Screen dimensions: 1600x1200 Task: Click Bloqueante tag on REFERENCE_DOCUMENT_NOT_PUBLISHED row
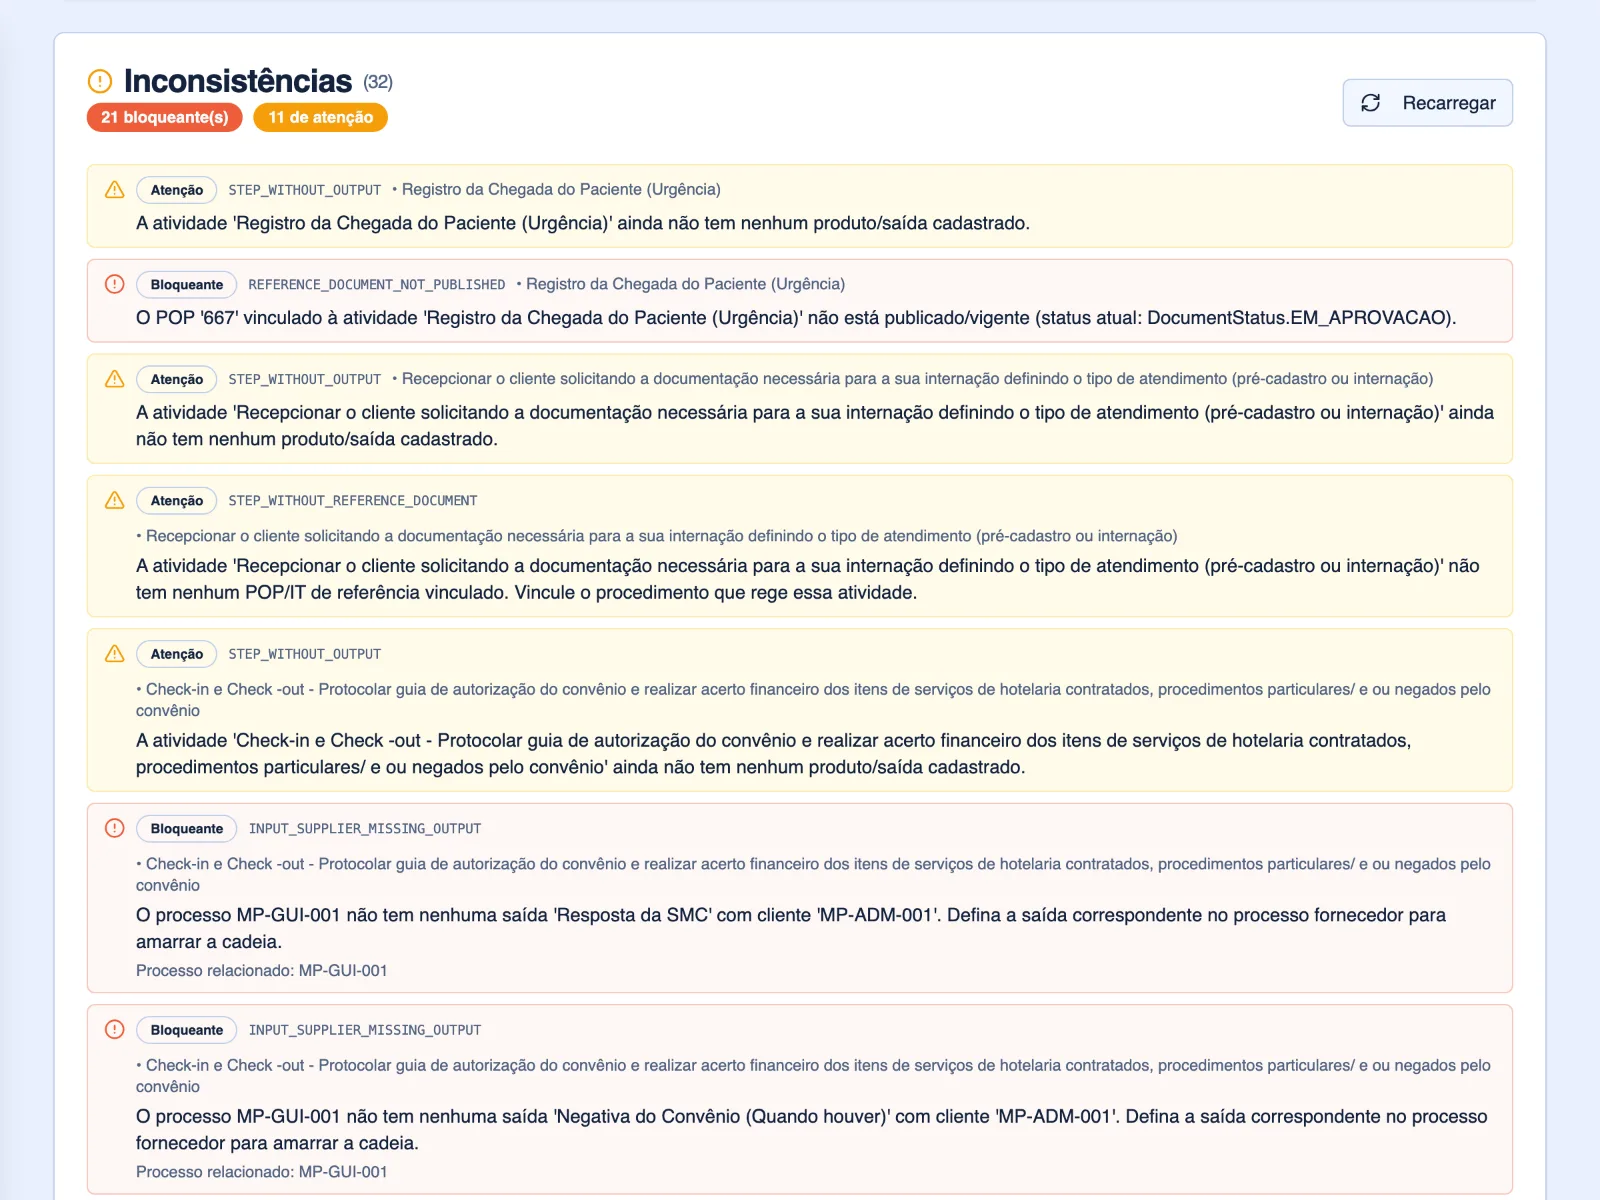pos(187,285)
